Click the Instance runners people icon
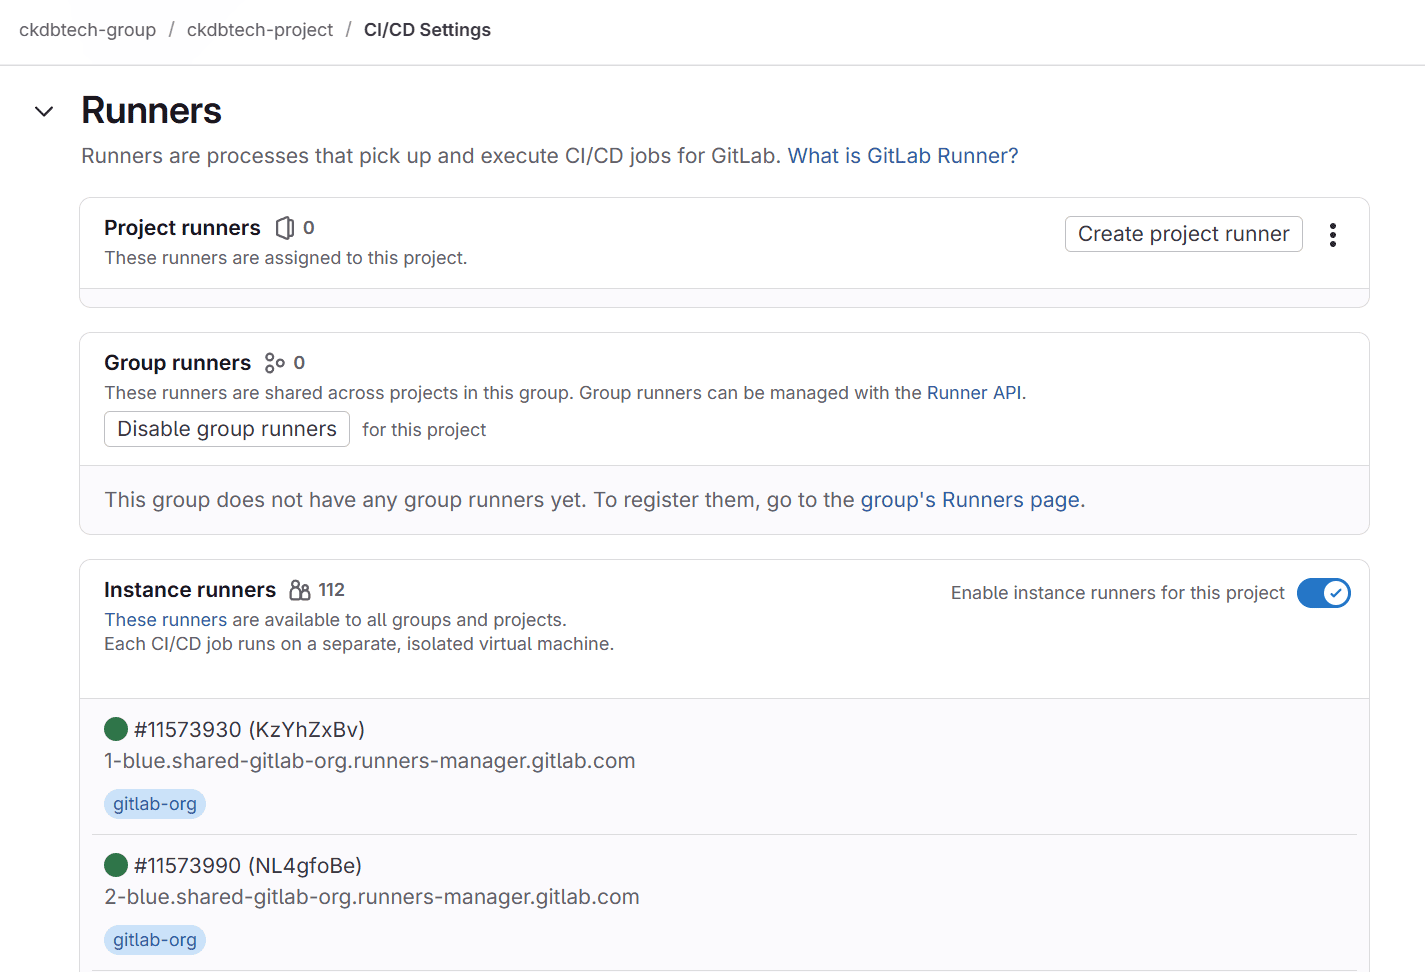The width and height of the screenshot is (1425, 972). click(299, 590)
